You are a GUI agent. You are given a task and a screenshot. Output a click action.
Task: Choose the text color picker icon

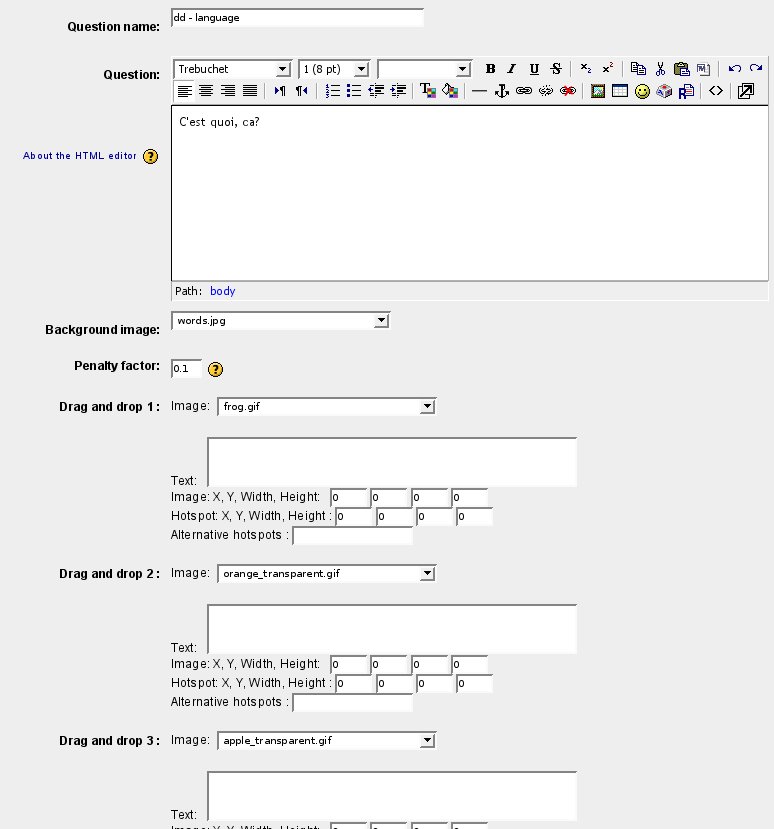428,91
